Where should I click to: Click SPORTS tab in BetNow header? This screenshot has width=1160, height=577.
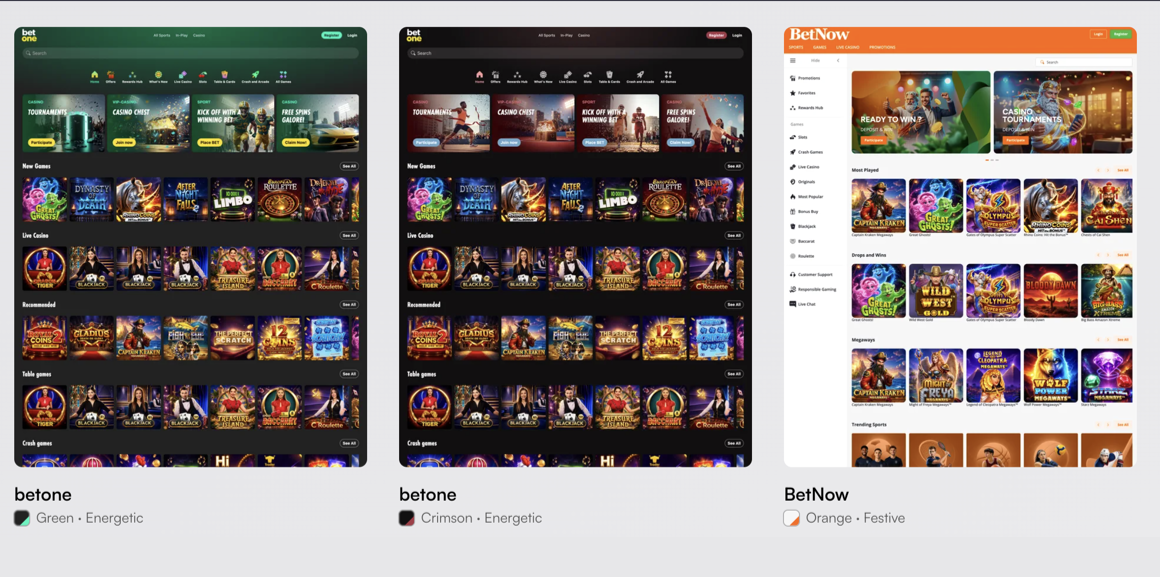796,47
